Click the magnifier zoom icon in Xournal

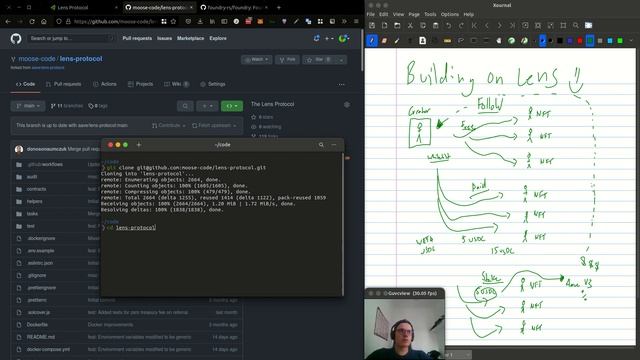(x=576, y=25)
